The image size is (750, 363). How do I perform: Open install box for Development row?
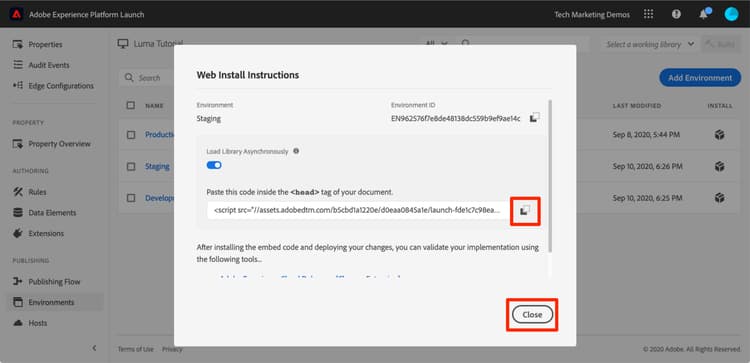coord(719,198)
